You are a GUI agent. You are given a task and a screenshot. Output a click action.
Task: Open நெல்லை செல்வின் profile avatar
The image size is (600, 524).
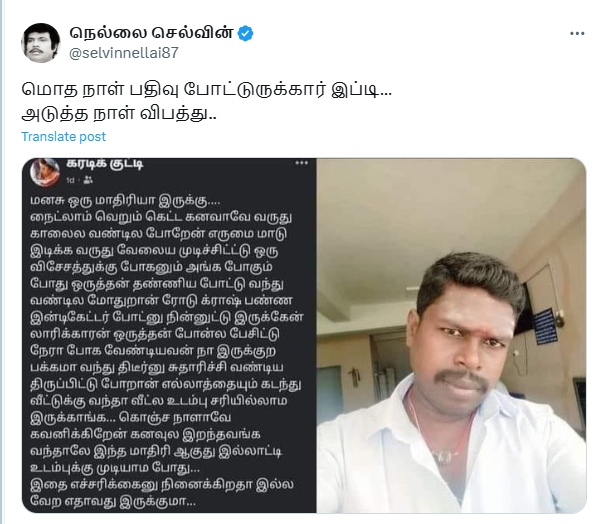click(x=41, y=42)
